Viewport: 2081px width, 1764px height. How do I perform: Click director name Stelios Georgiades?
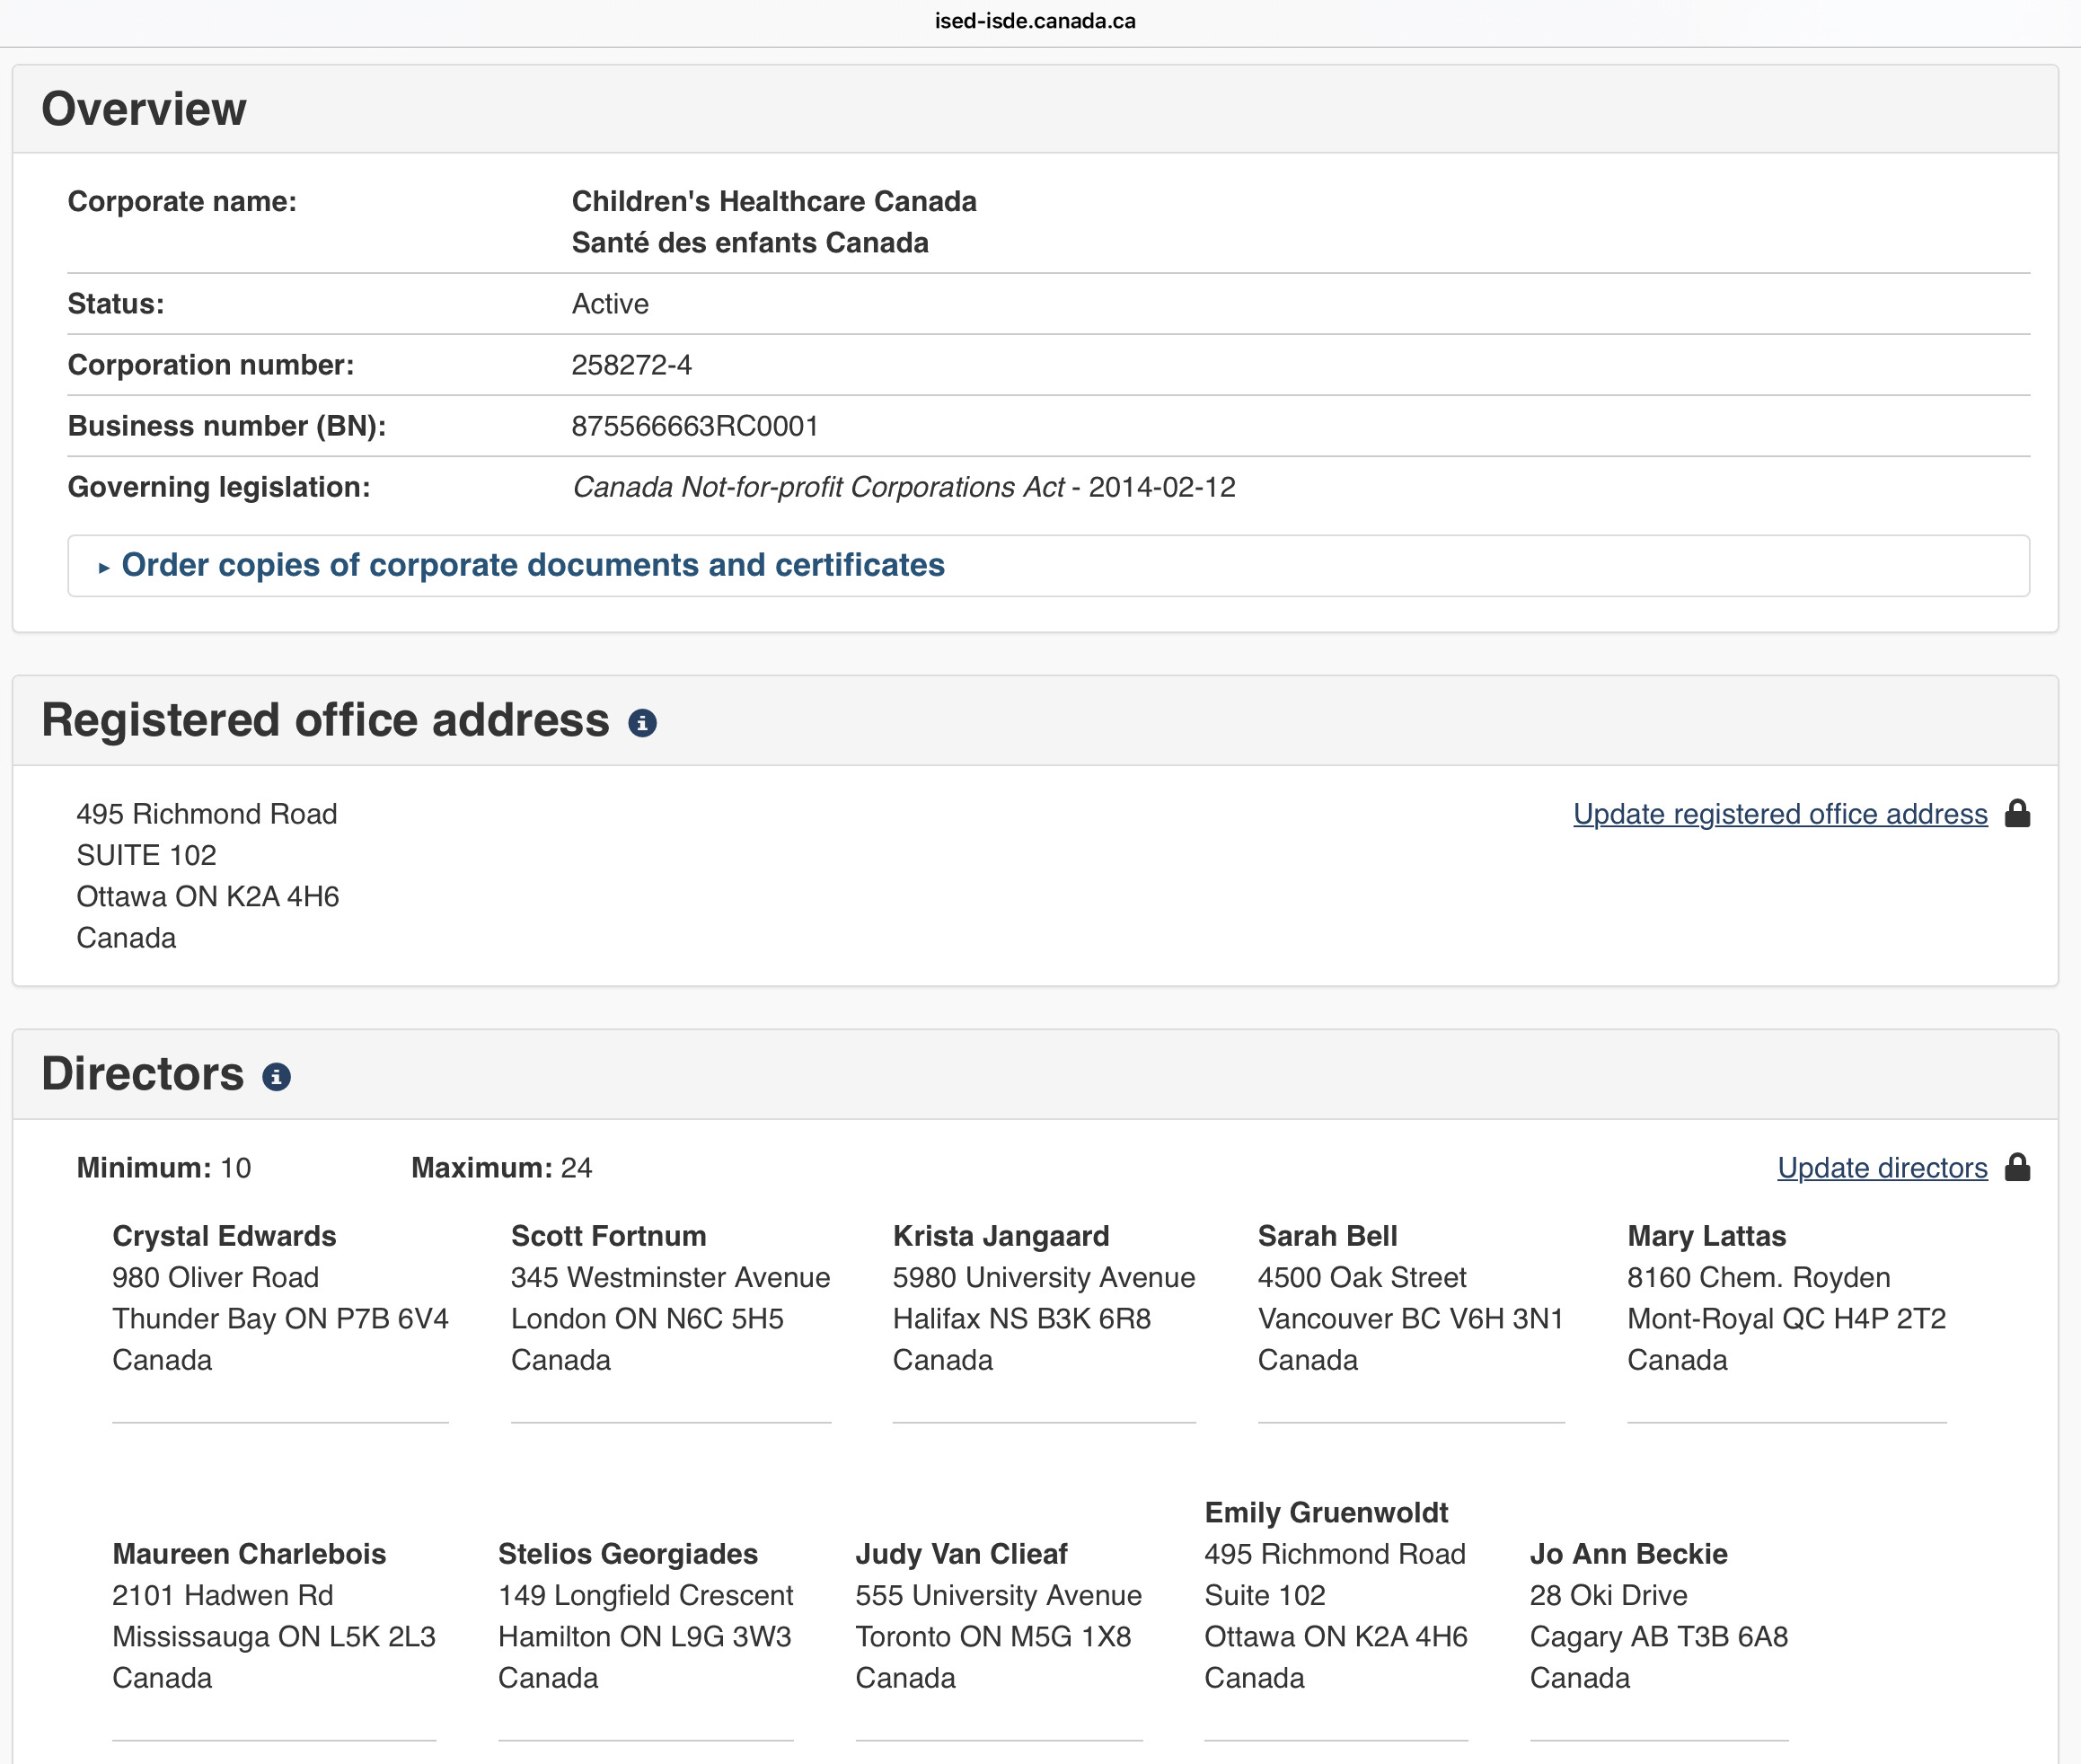(627, 1554)
